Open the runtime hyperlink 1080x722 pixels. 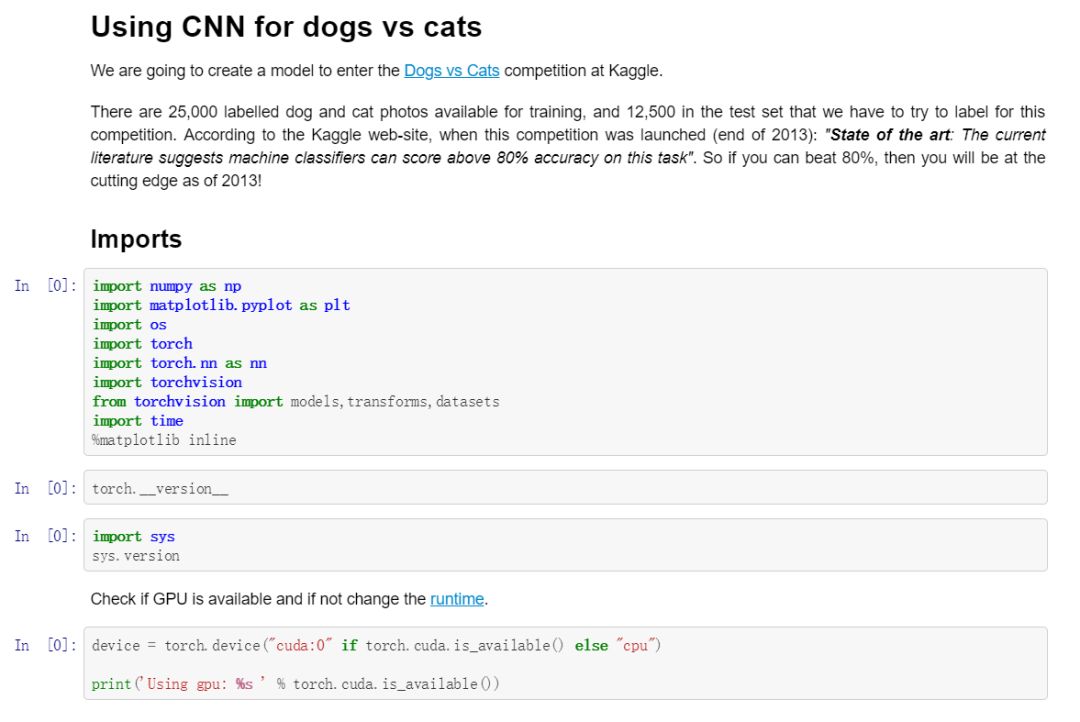457,599
